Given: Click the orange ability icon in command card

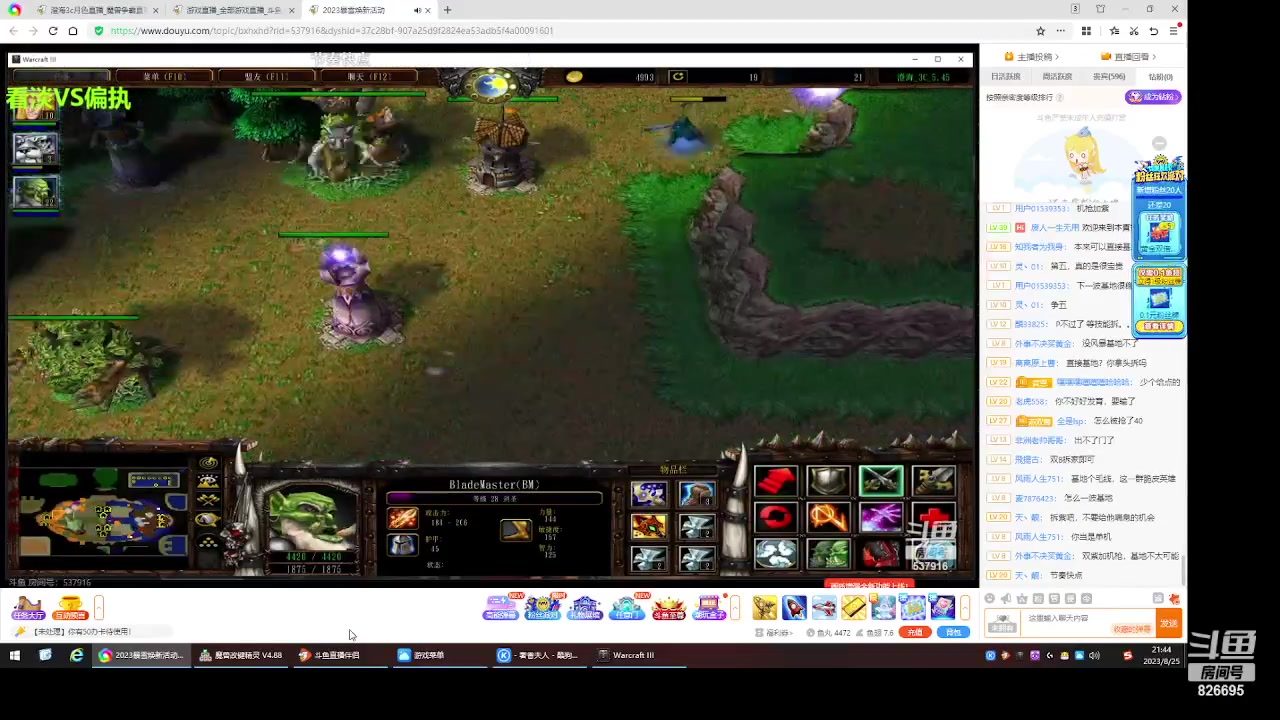Looking at the screenshot, I should (828, 518).
